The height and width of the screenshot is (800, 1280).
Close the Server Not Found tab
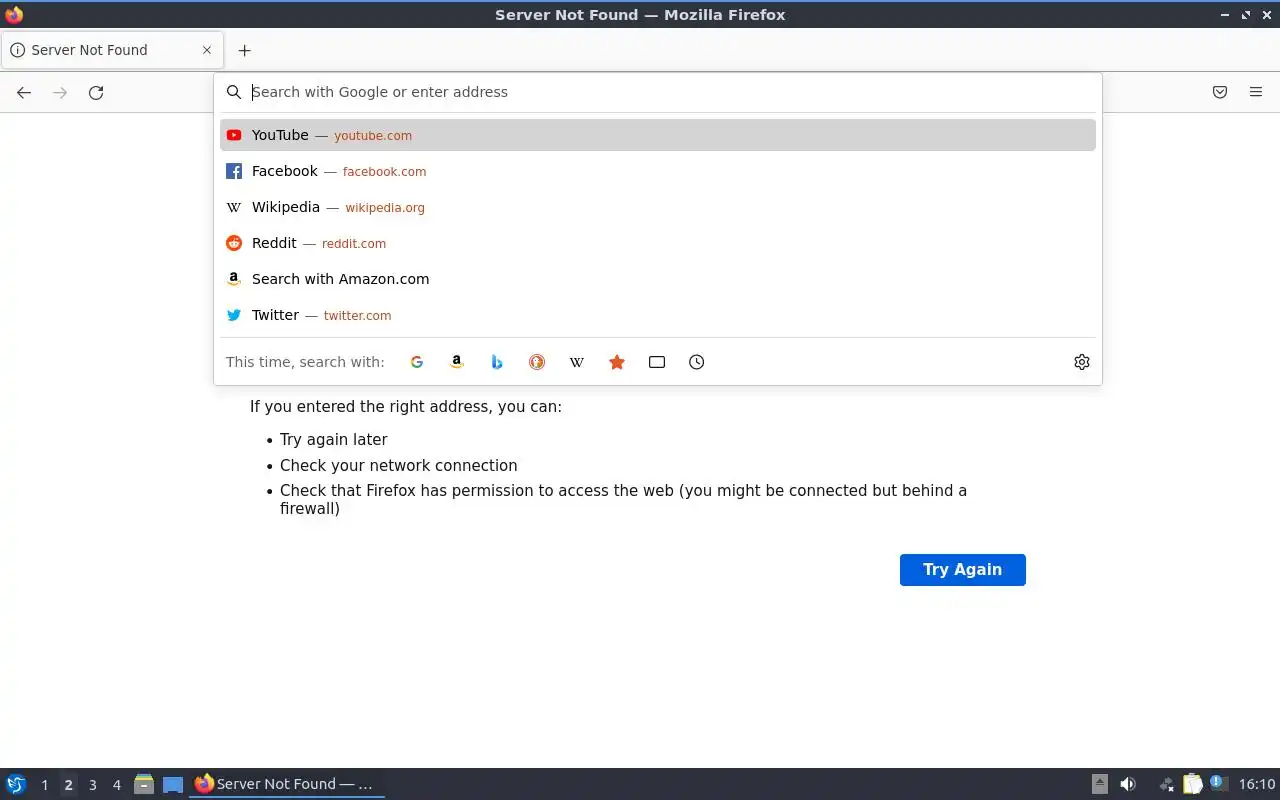click(x=207, y=50)
